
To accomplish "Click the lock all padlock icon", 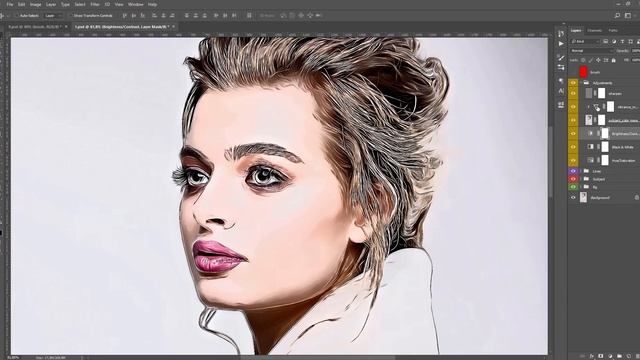I will (x=613, y=60).
